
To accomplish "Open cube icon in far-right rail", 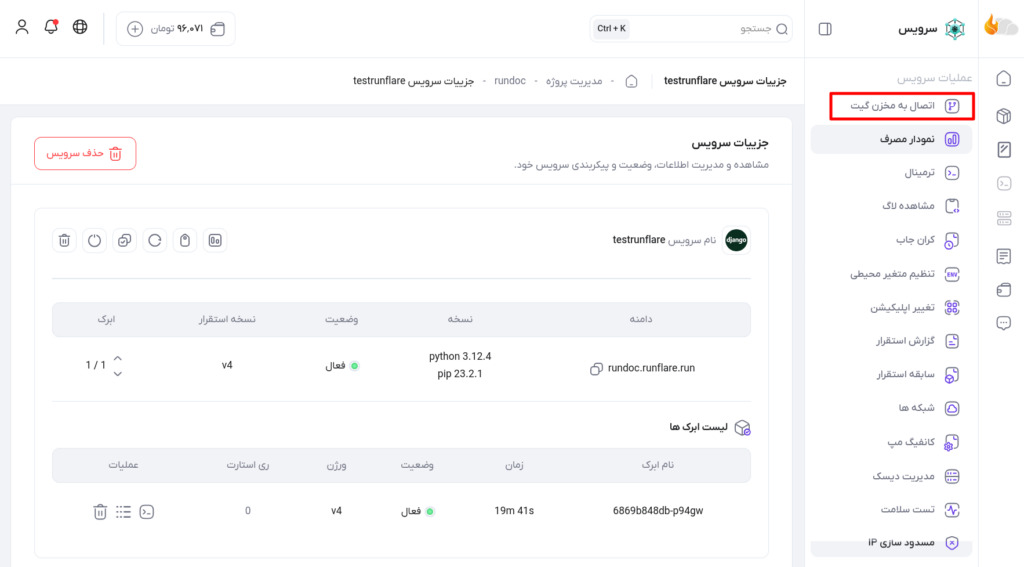I will point(1004,116).
